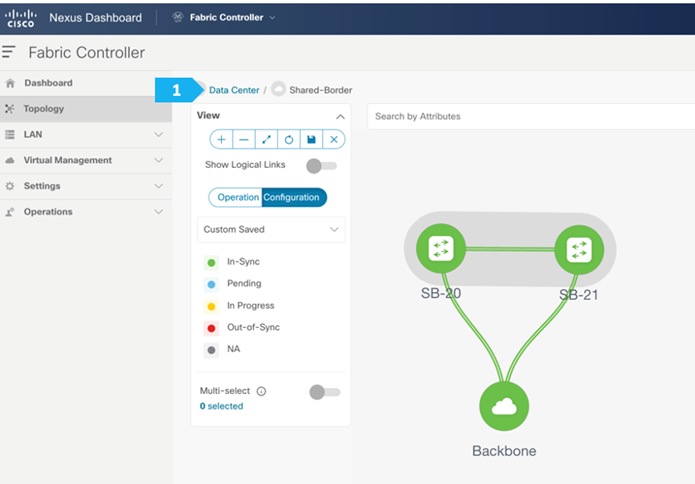Click the Dashboard home icon
Screen dimensions: 695x484
10,83
